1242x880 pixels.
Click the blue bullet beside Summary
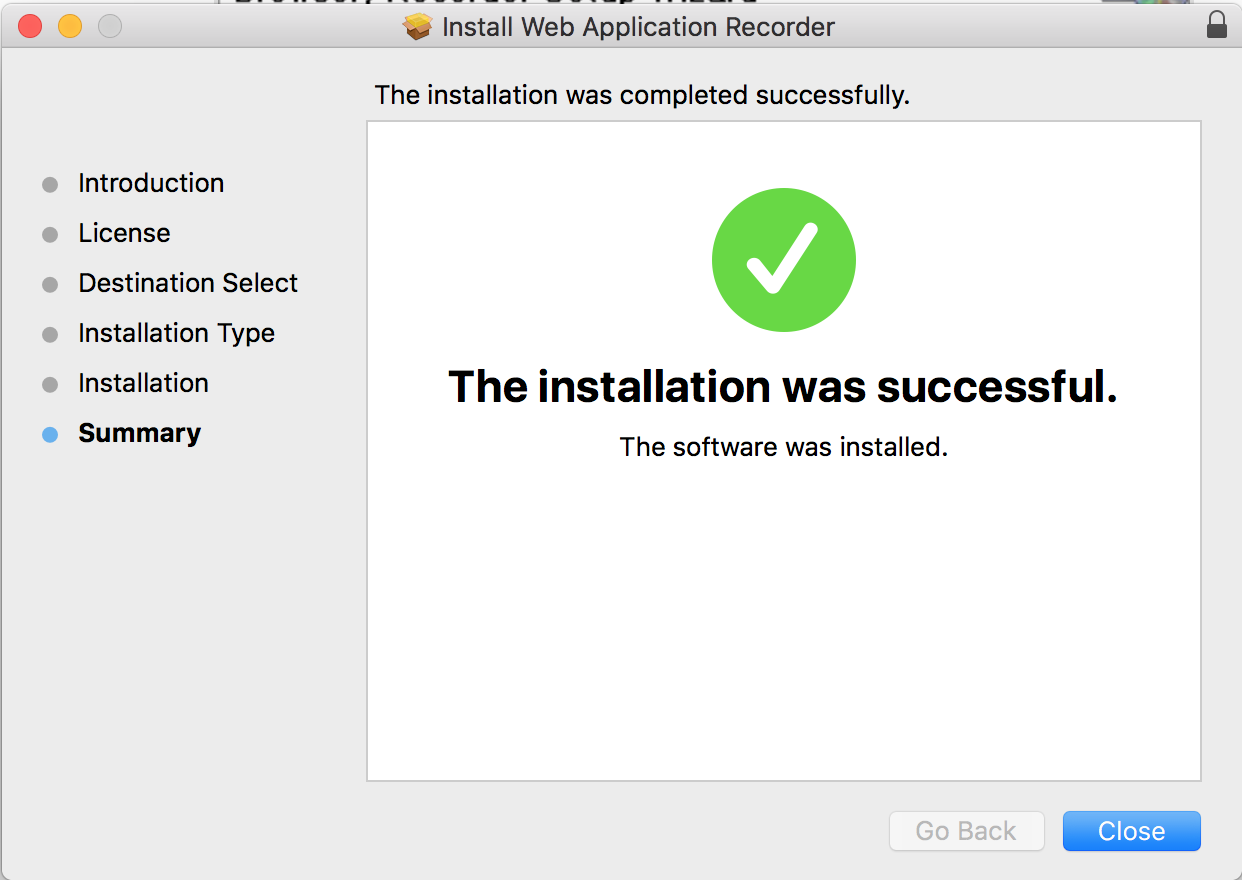tap(50, 435)
